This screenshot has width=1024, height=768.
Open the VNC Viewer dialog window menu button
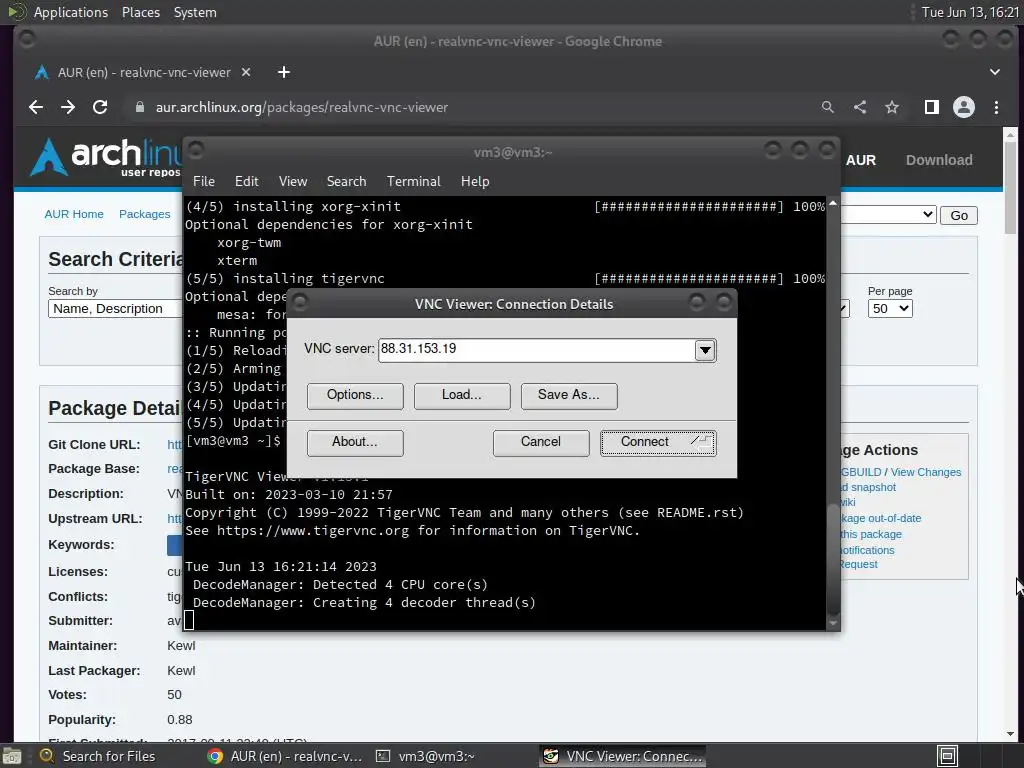pyautogui.click(x=300, y=302)
